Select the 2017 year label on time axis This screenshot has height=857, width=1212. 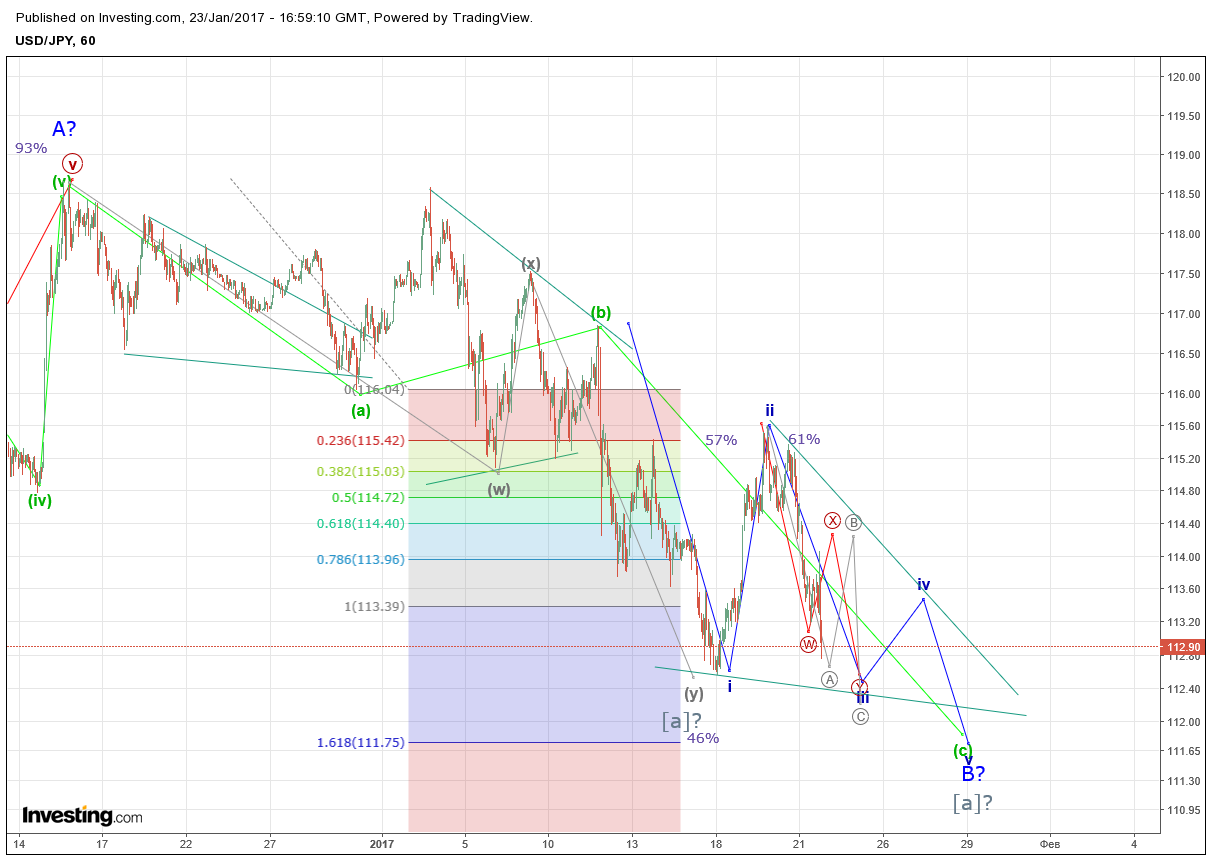tap(384, 844)
